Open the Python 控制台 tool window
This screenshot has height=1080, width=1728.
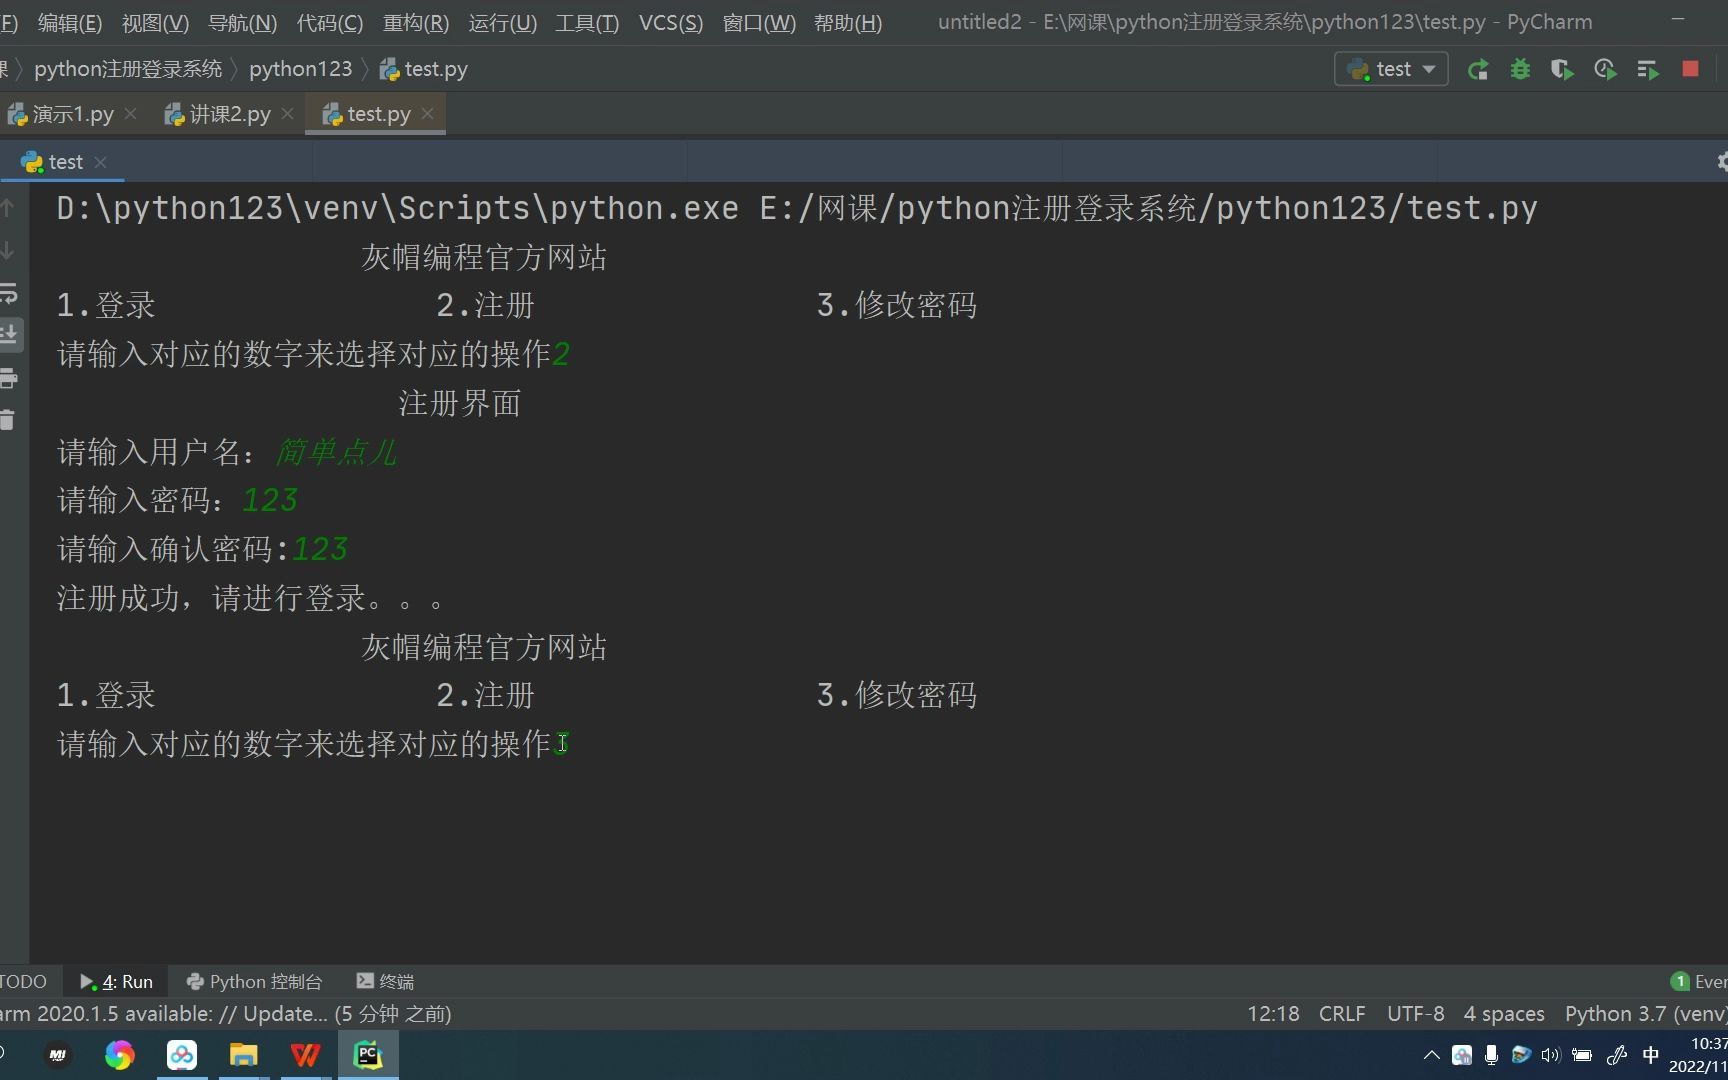pyautogui.click(x=255, y=982)
